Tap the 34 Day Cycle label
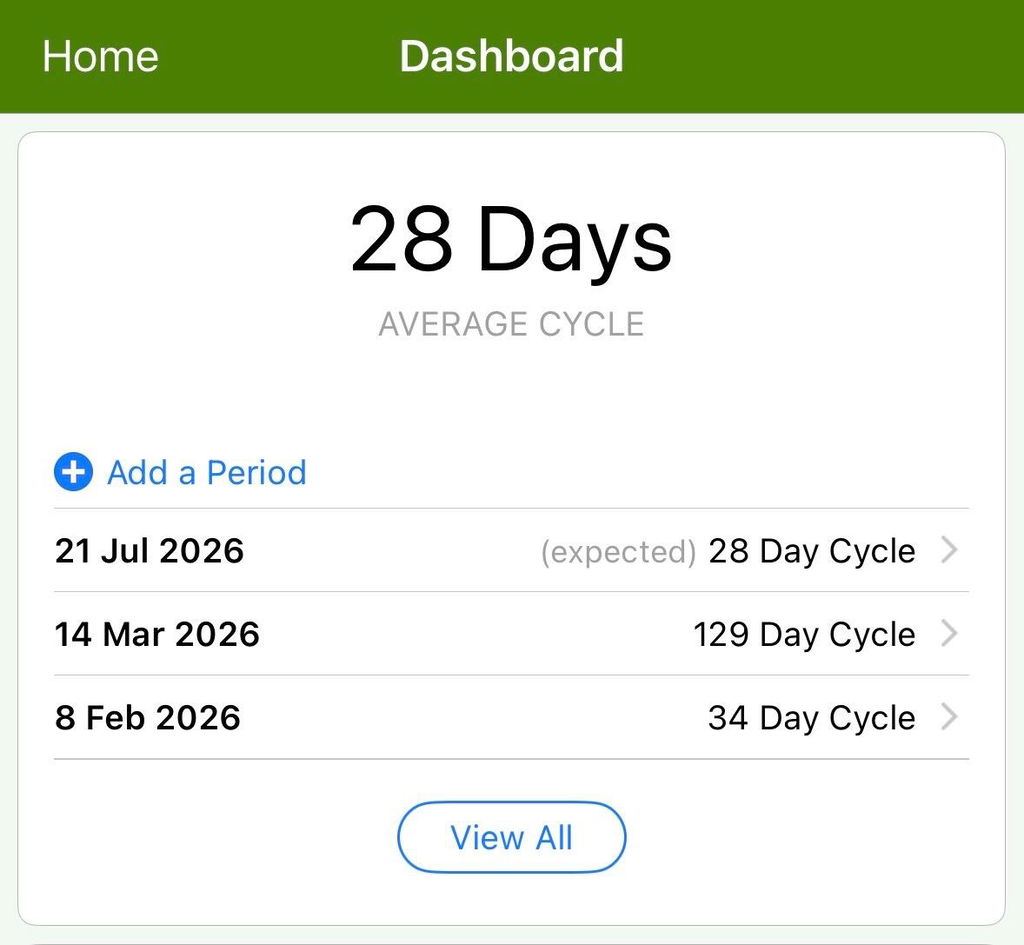Image resolution: width=1024 pixels, height=945 pixels. (812, 718)
